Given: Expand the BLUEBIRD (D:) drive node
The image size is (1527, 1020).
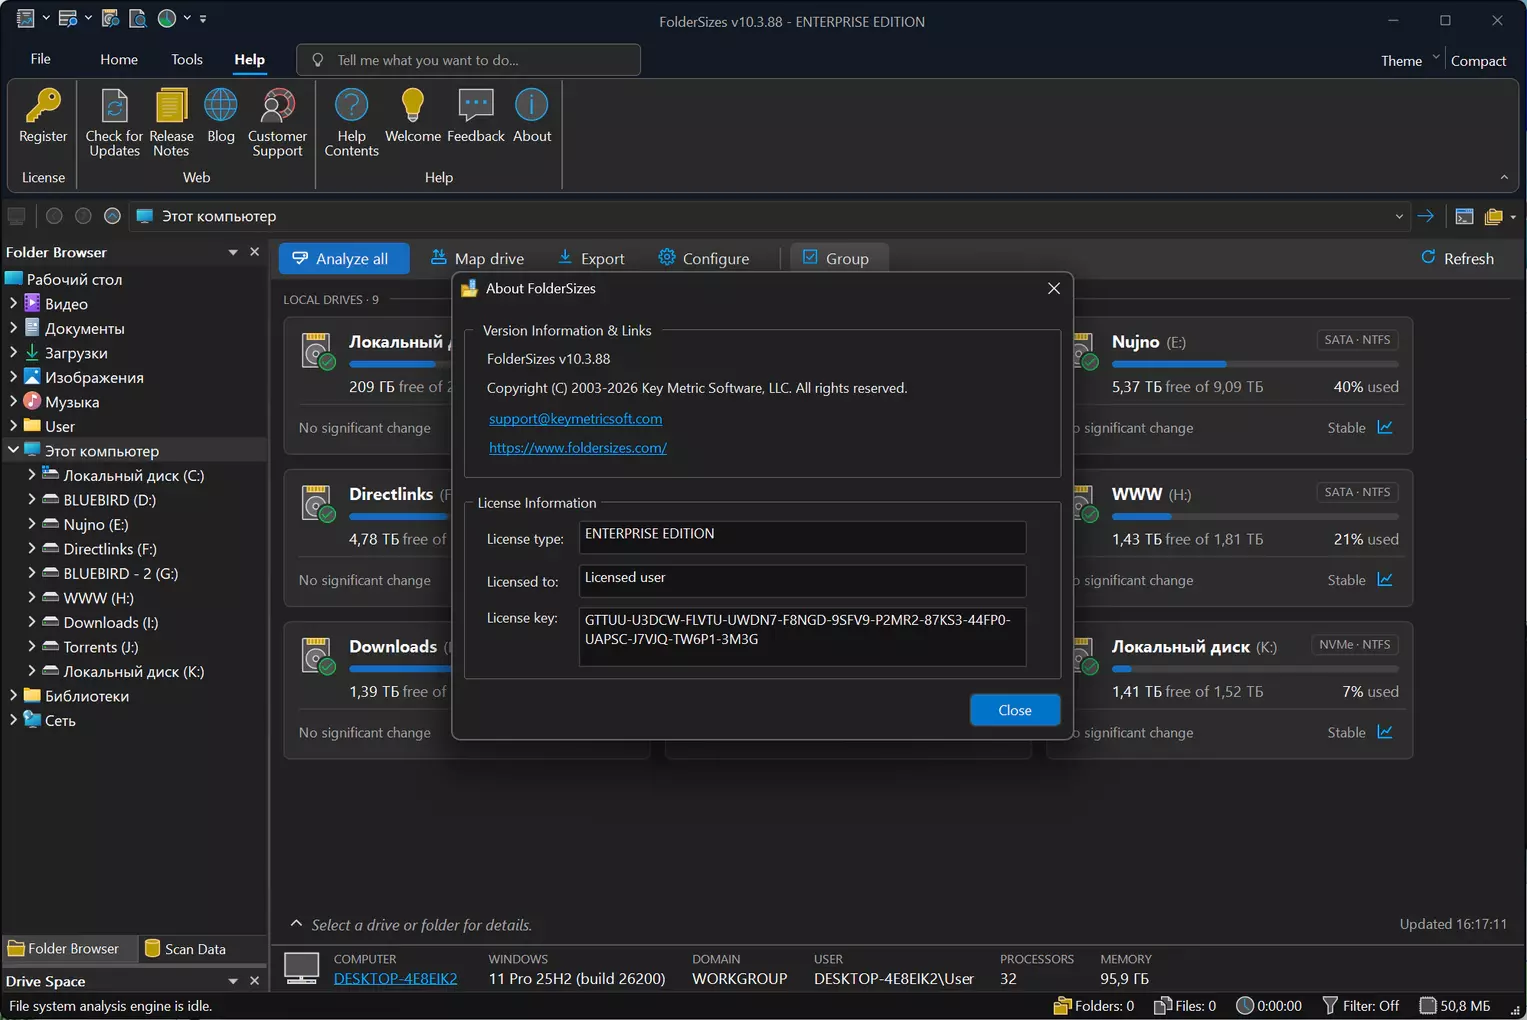Looking at the screenshot, I should (32, 499).
